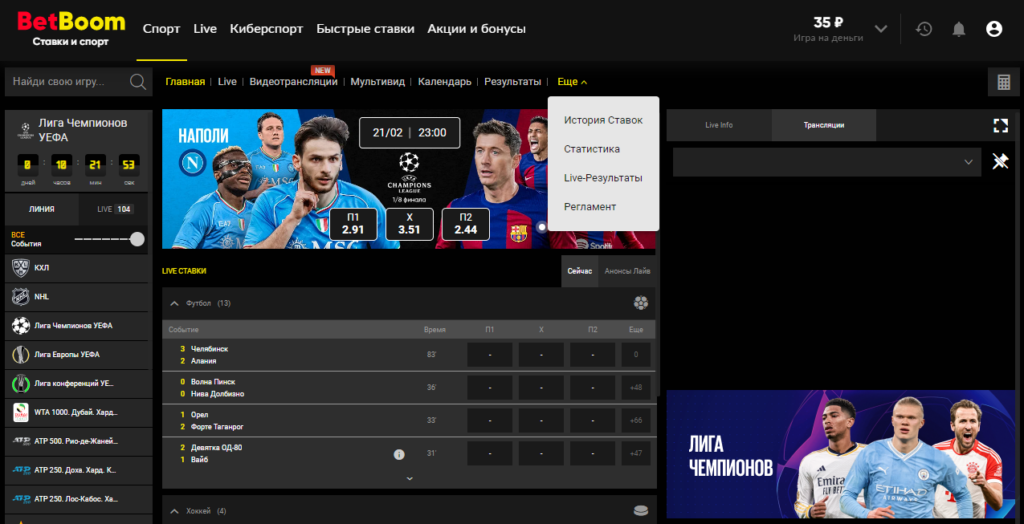Click banner carousel dot indicator

(541, 227)
